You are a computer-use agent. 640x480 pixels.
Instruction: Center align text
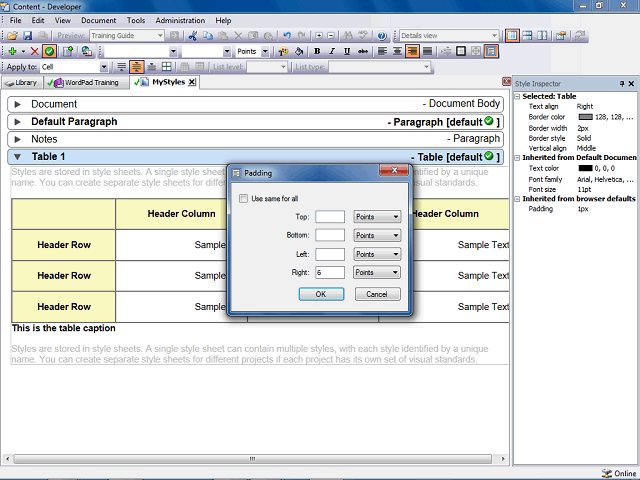click(397, 51)
